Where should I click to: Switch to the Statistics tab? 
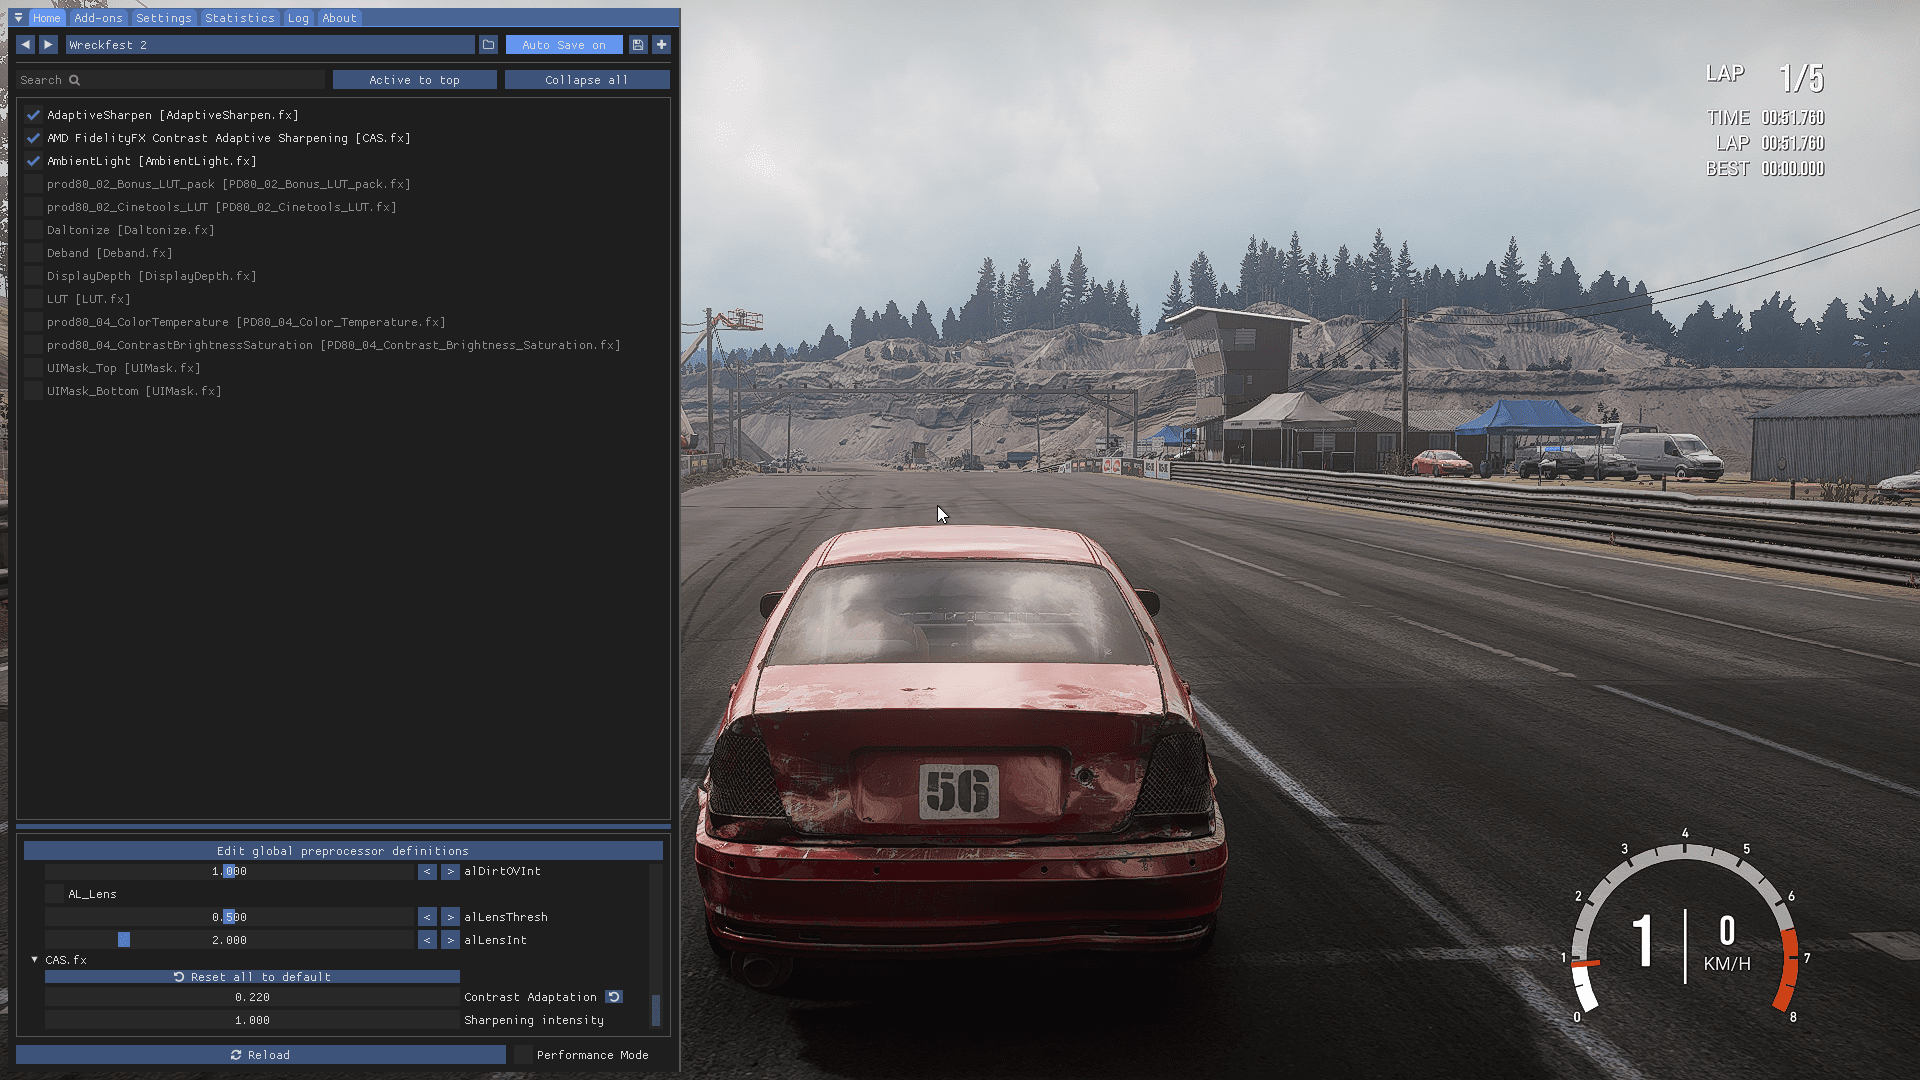coord(239,18)
